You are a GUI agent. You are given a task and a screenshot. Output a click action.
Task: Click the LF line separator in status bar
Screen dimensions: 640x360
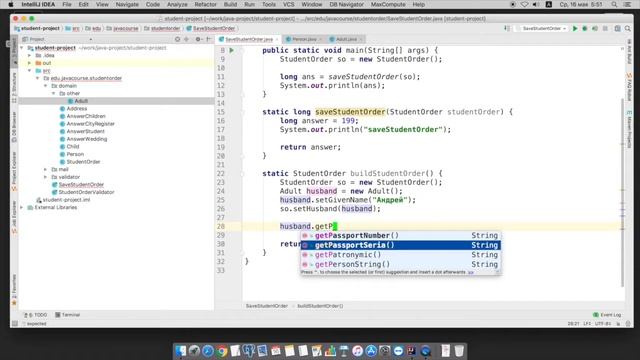coord(587,324)
